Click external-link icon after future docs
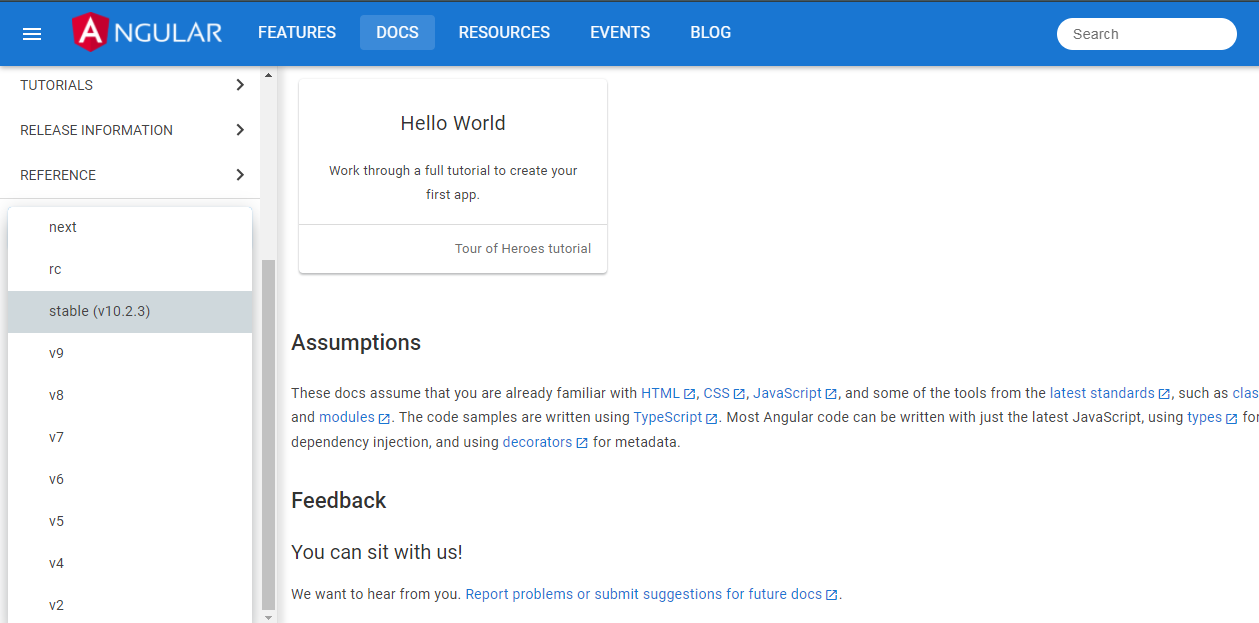This screenshot has width=1259, height=623. tap(831, 595)
